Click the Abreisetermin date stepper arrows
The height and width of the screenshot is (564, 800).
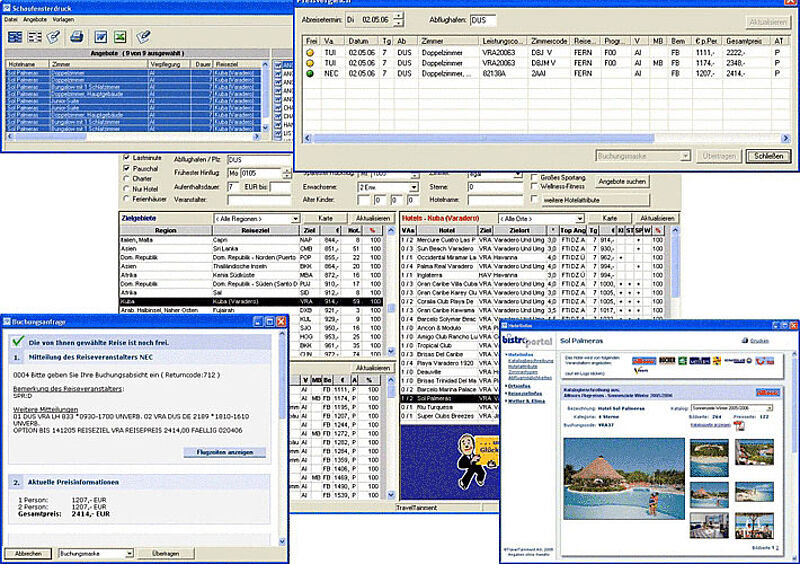398,20
